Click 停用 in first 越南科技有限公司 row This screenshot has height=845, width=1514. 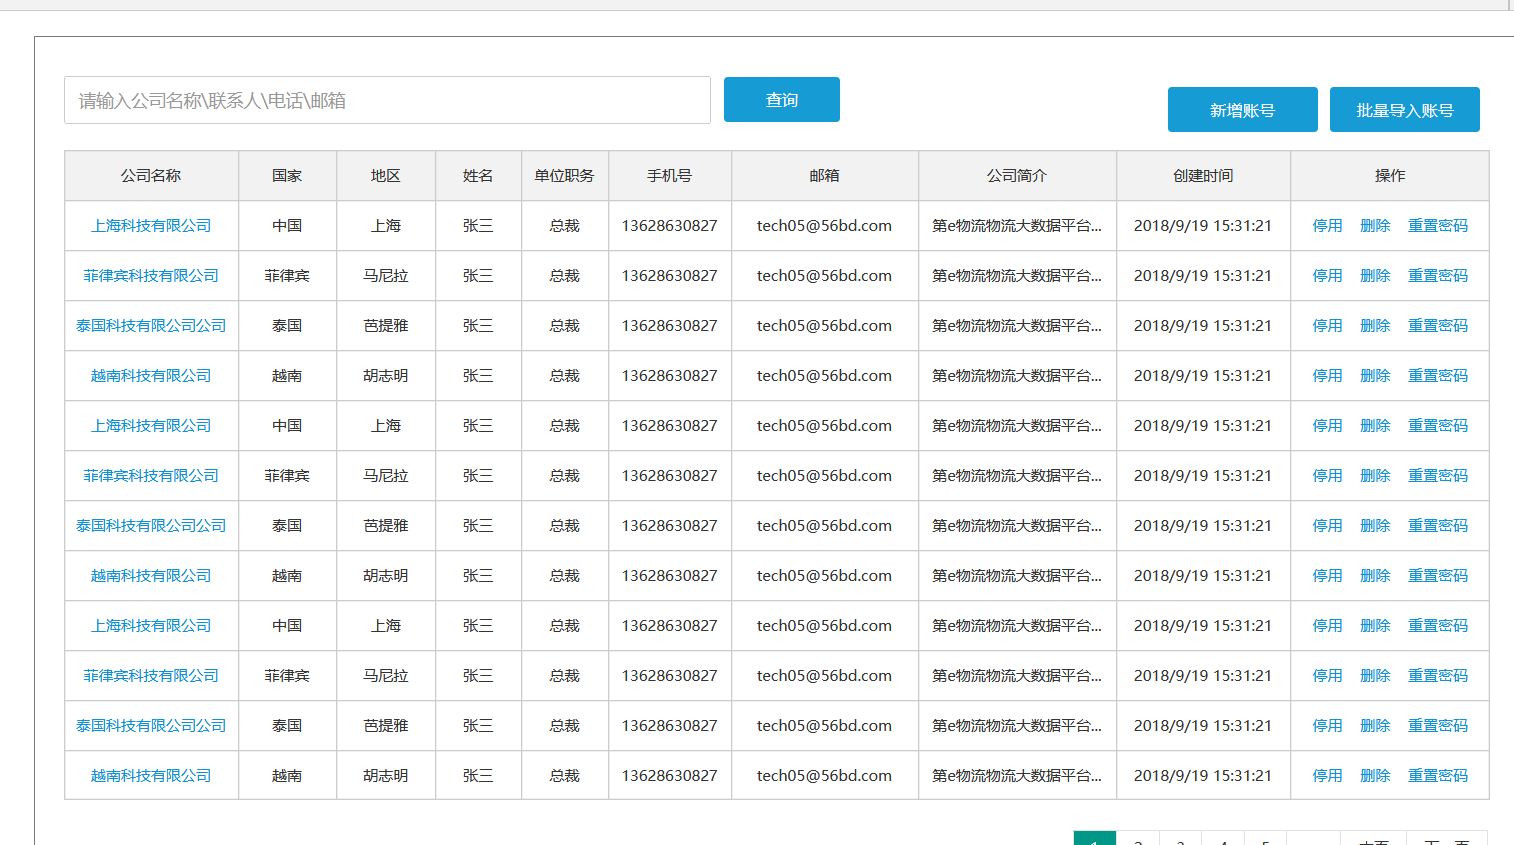click(1327, 376)
